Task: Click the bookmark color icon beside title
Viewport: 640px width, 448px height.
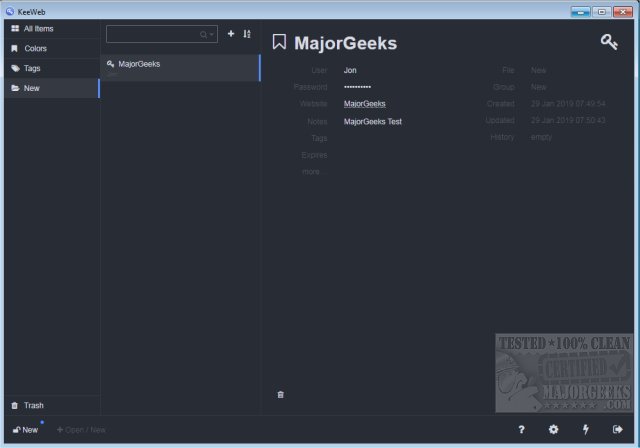Action: click(279, 42)
